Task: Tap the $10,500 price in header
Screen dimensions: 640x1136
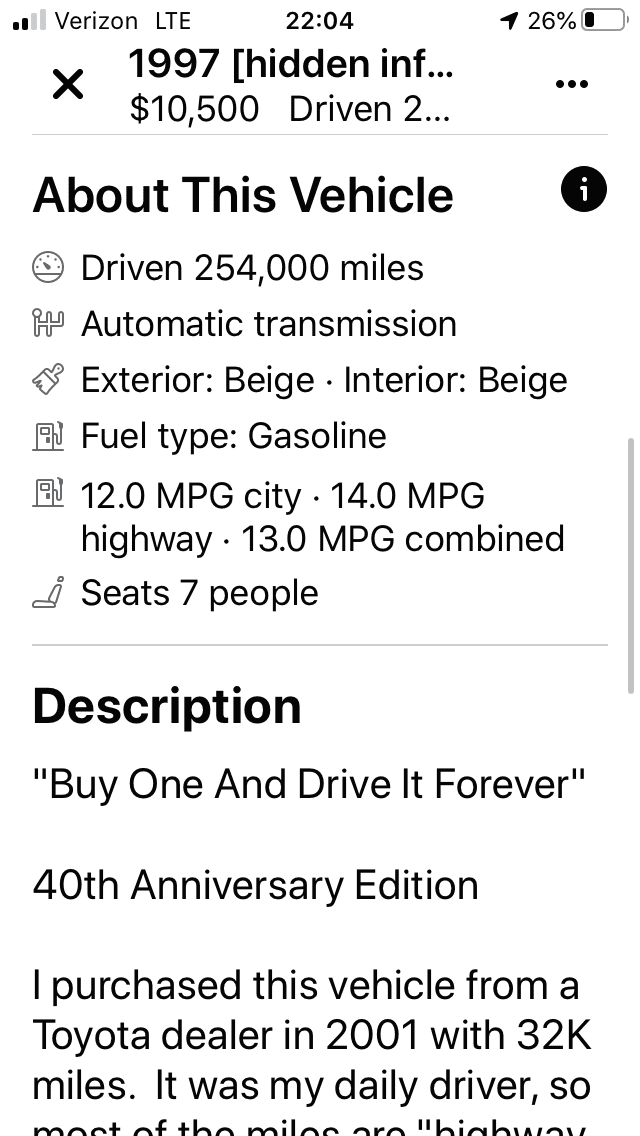Action: (x=194, y=109)
